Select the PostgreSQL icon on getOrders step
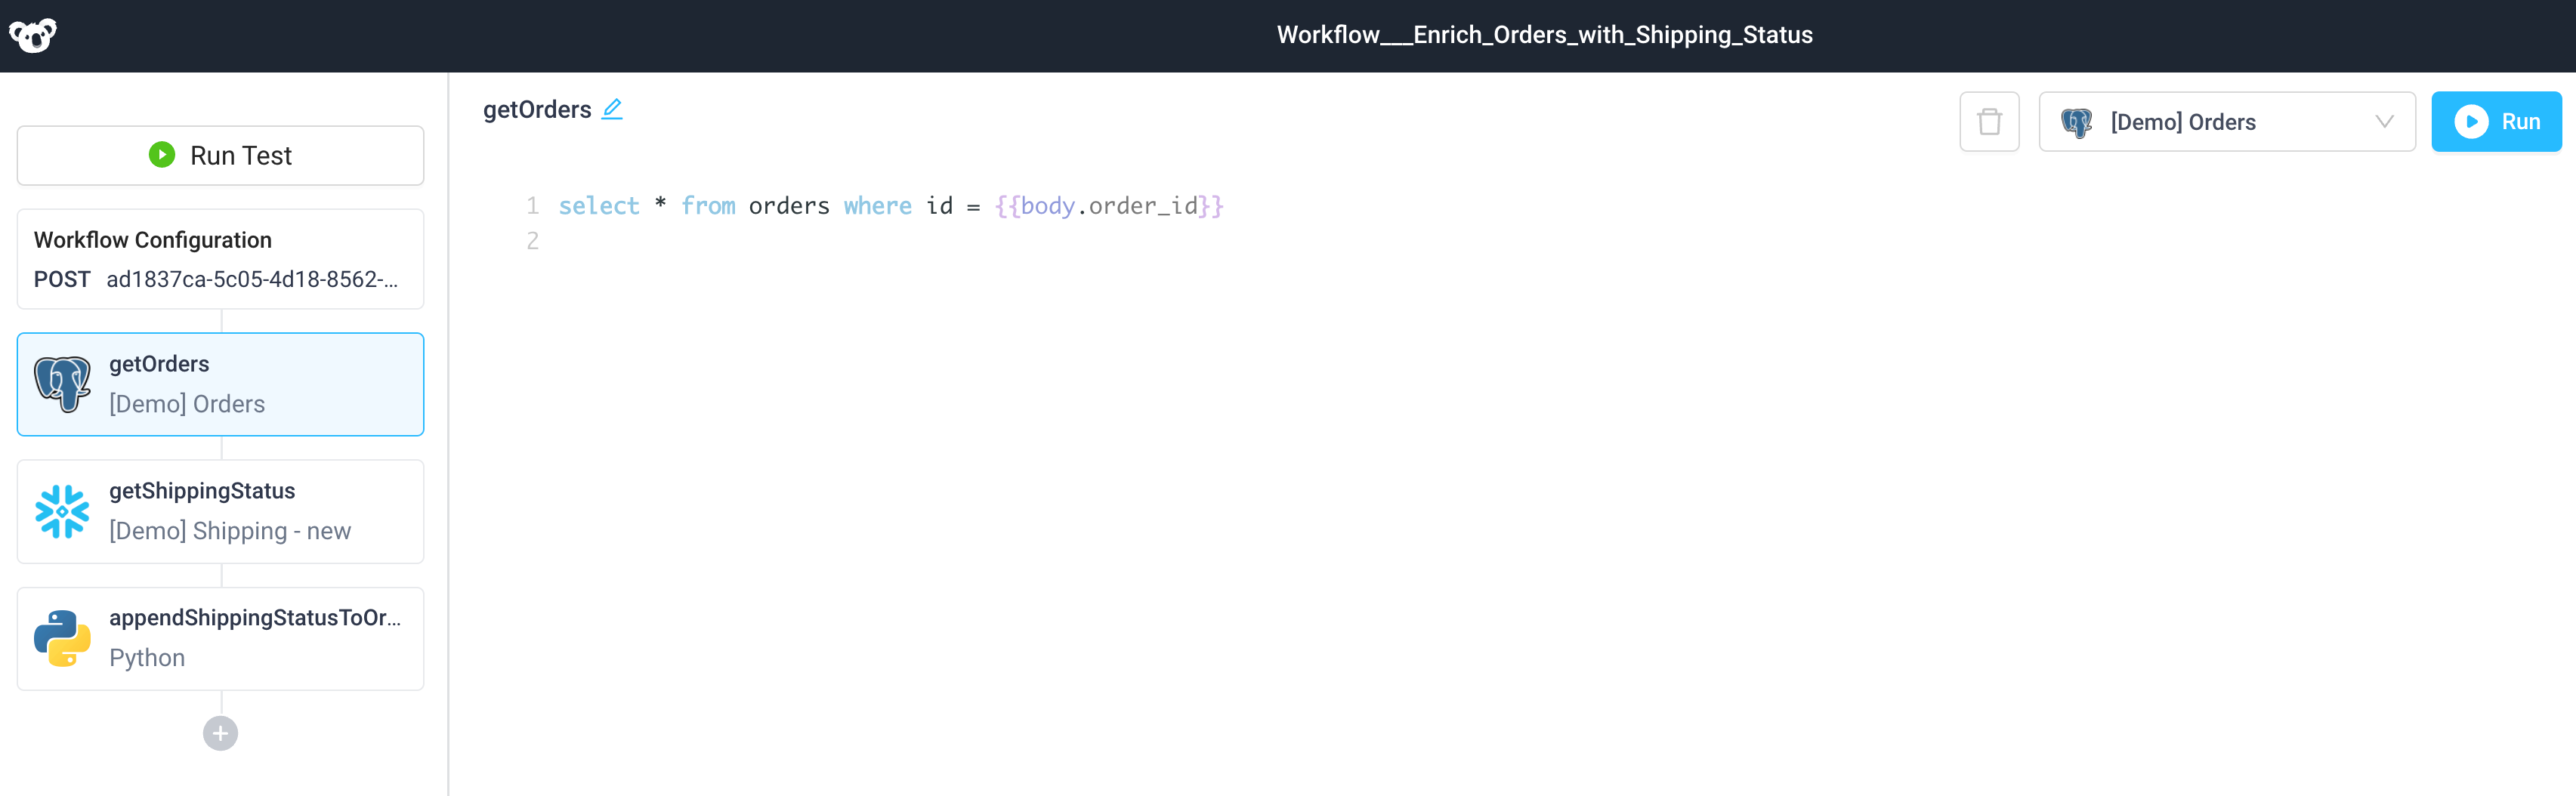2576x796 pixels. 62,383
